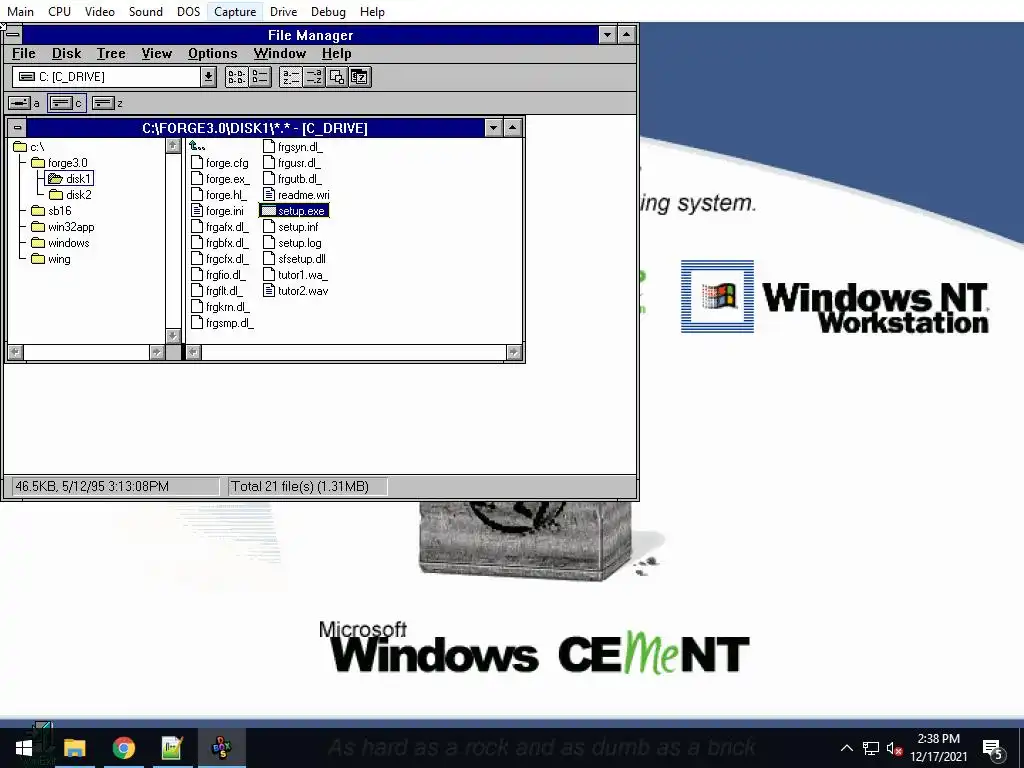Image resolution: width=1024 pixels, height=768 pixels.
Task: Open Google Chrome from taskbar
Action: [x=123, y=748]
